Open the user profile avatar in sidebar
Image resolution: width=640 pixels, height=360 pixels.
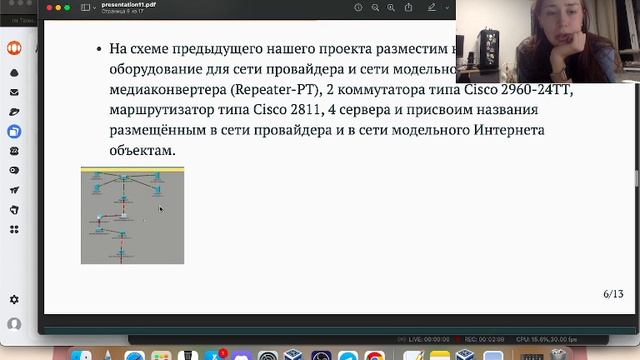click(x=14, y=324)
